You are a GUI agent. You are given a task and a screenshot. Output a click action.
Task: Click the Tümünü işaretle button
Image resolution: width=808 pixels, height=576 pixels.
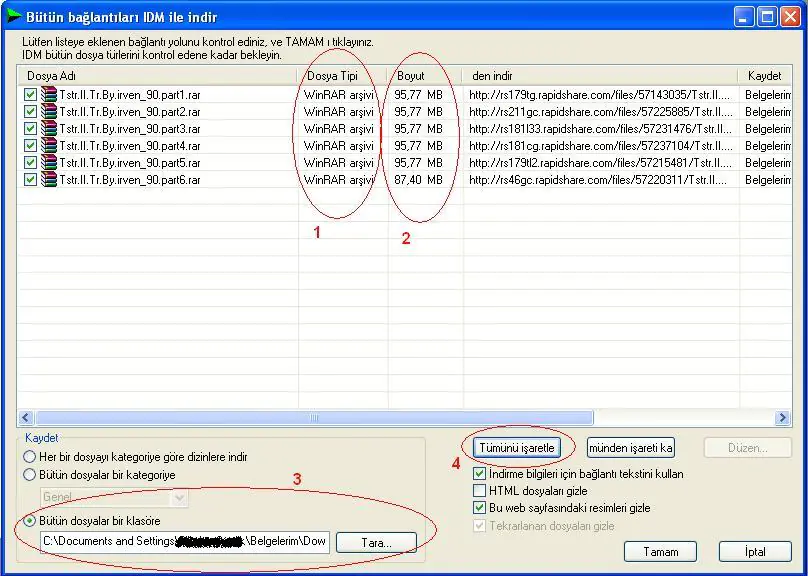coord(515,447)
